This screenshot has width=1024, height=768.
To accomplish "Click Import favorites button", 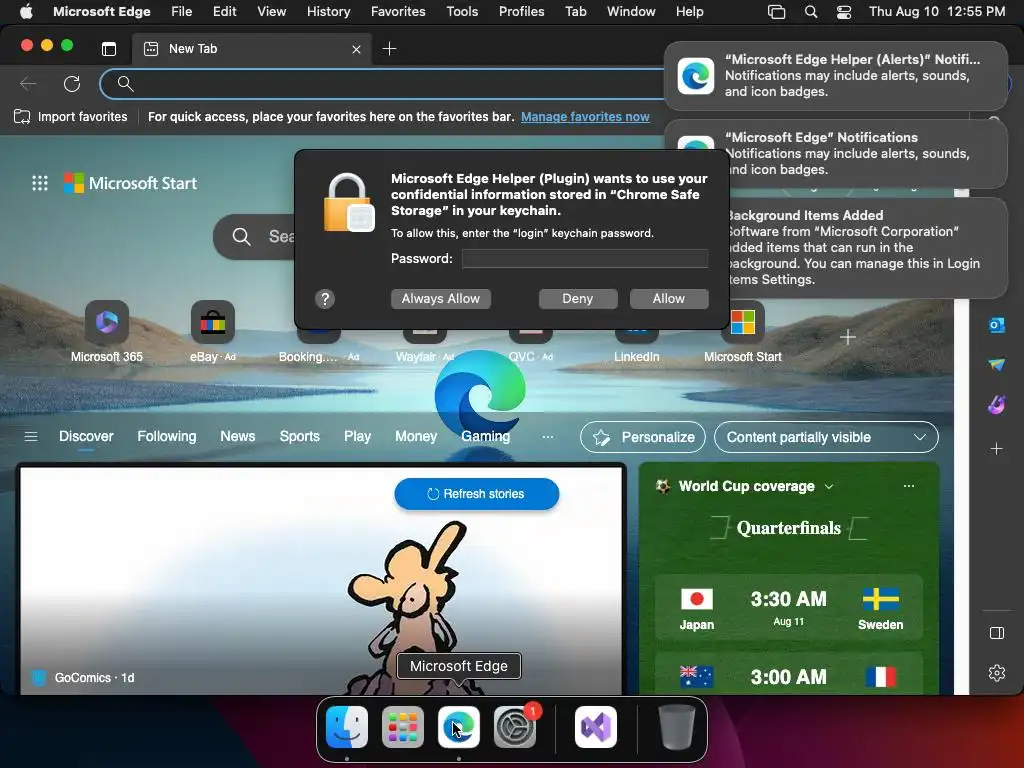I will [71, 117].
